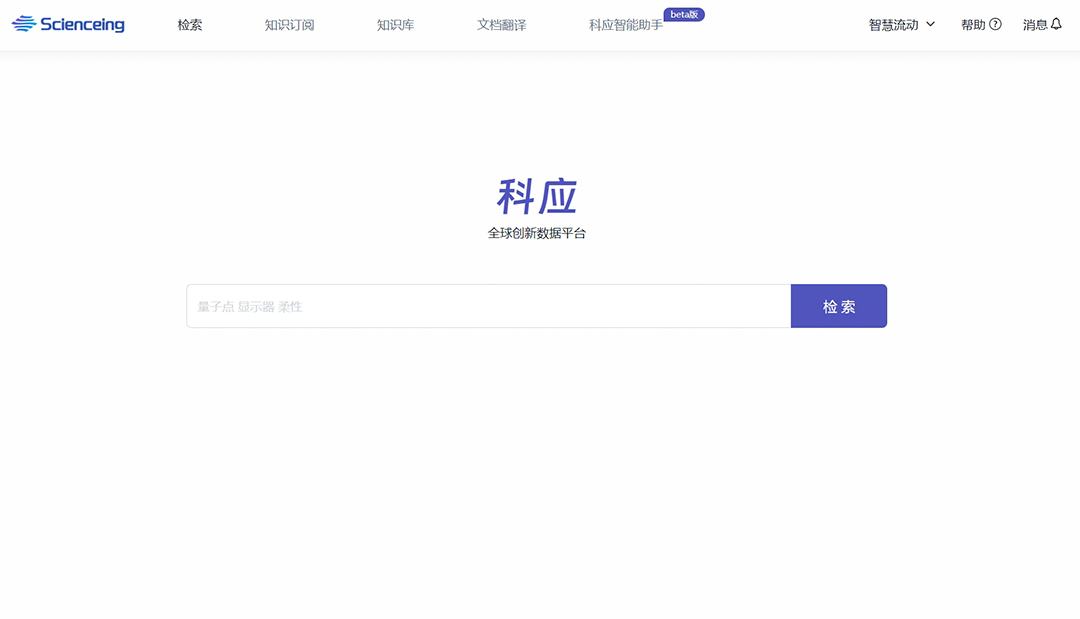Expand the chevron beside 智慧流动

tap(931, 24)
